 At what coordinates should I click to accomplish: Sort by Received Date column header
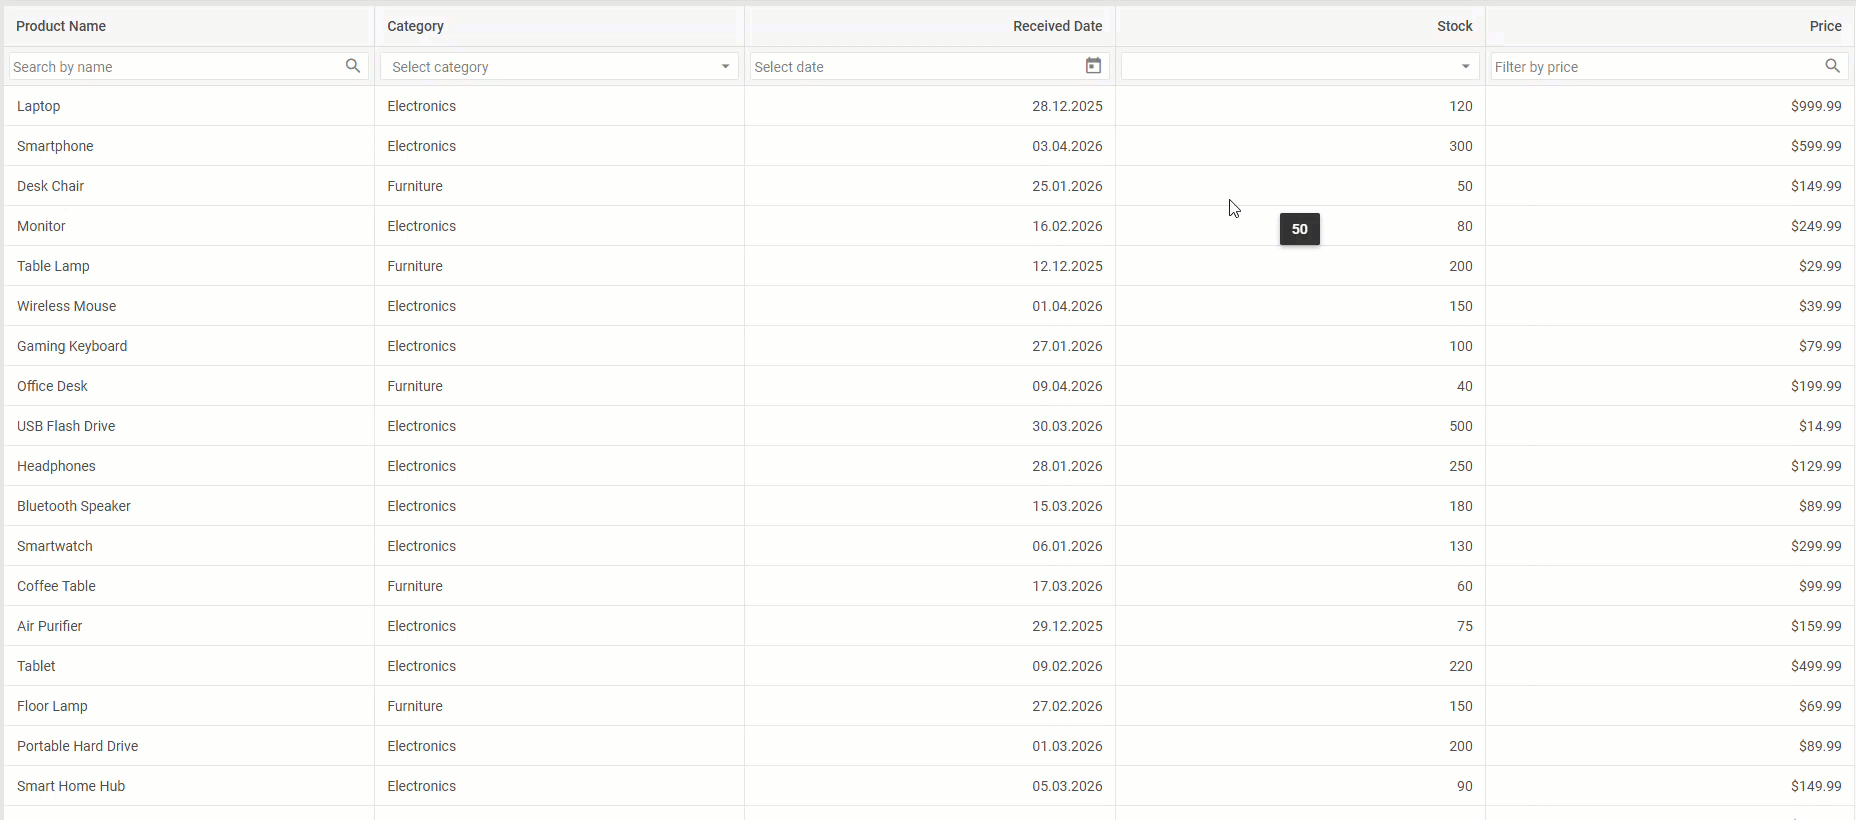(1057, 26)
